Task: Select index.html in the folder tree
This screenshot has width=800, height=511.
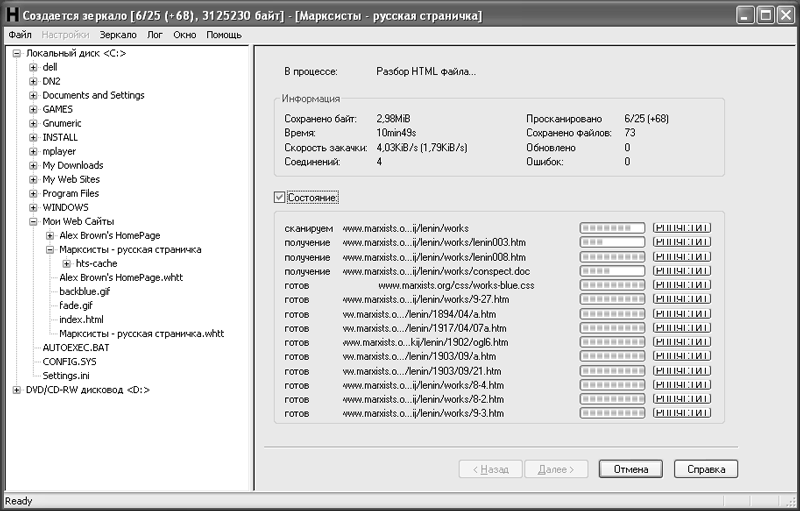Action: 81,320
